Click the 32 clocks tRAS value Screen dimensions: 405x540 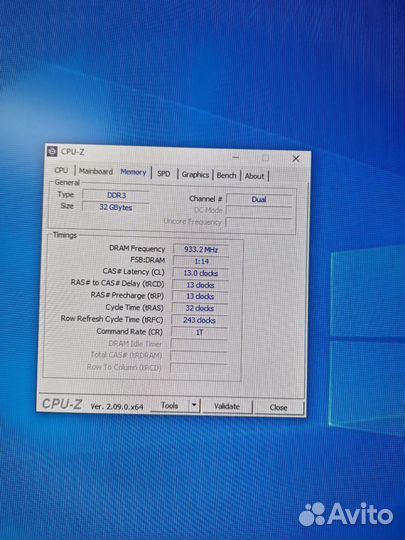[200, 308]
